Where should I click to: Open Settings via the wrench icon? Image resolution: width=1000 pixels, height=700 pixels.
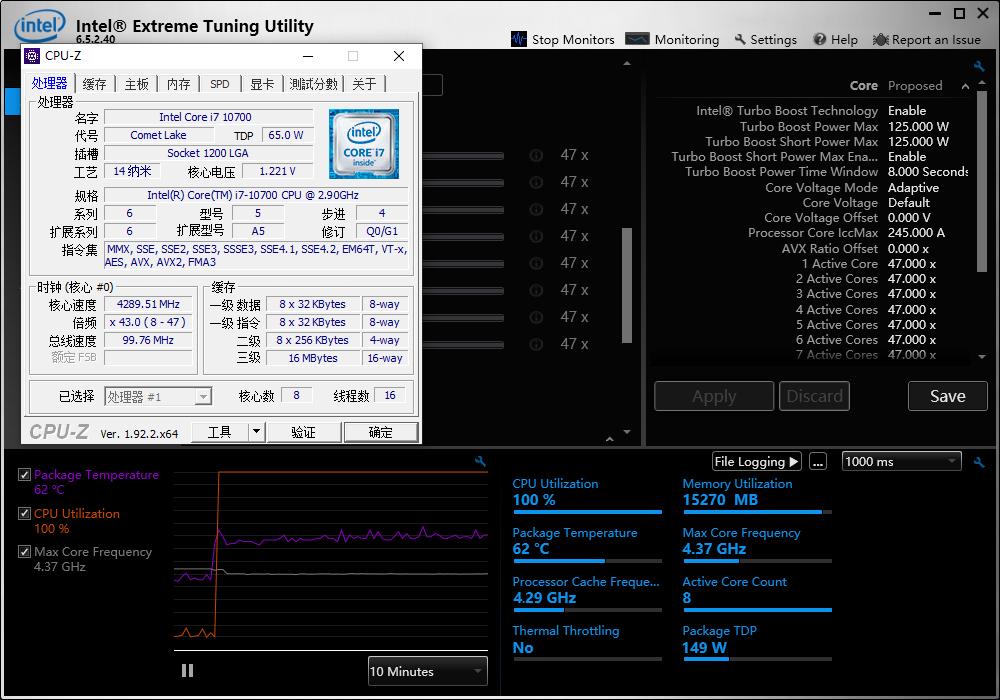click(740, 39)
